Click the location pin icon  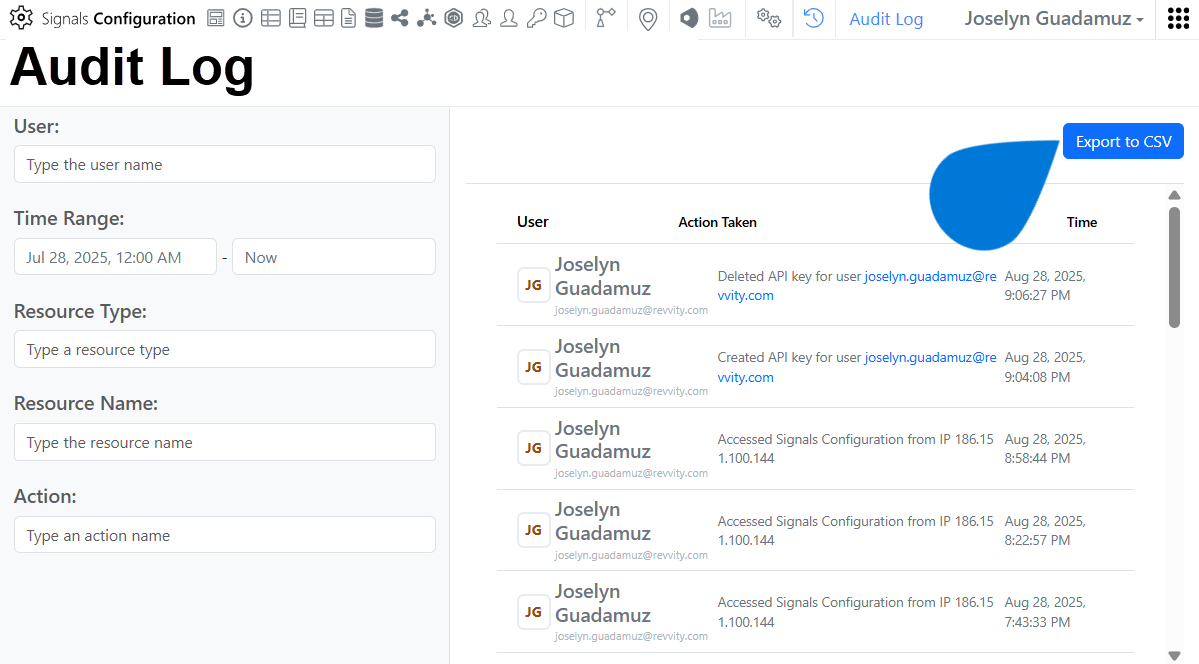[x=647, y=18]
